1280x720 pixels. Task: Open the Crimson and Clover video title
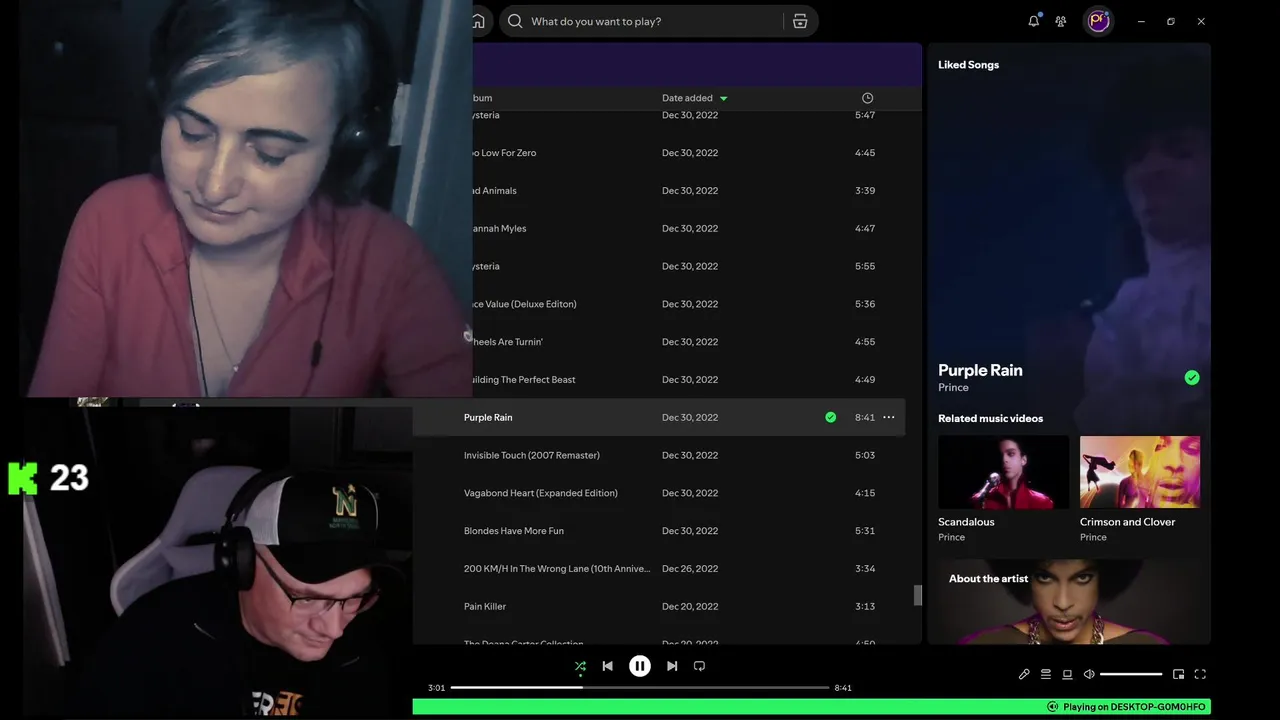point(1127,522)
